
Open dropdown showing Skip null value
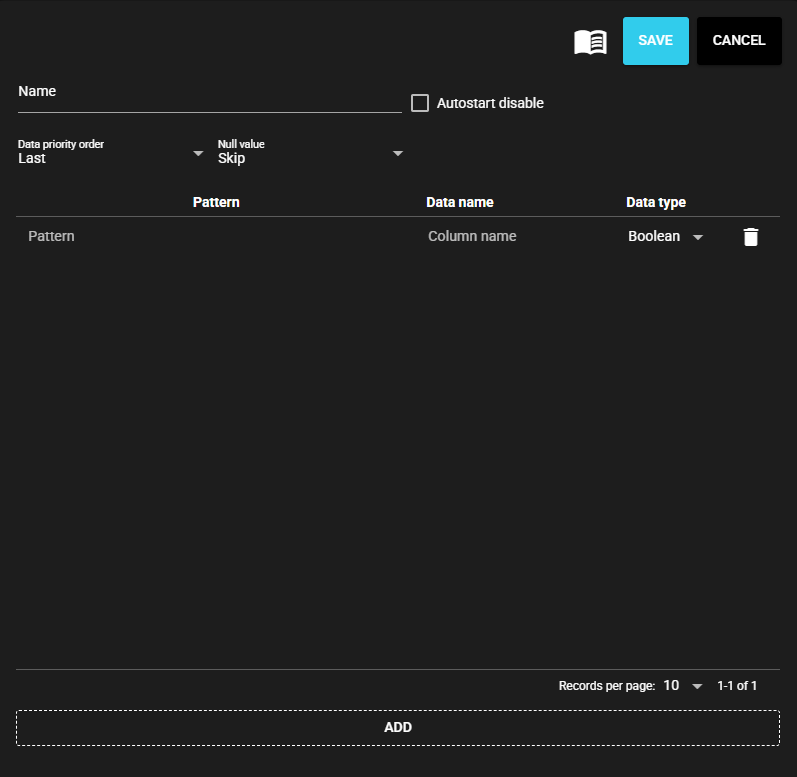[x=300, y=158]
